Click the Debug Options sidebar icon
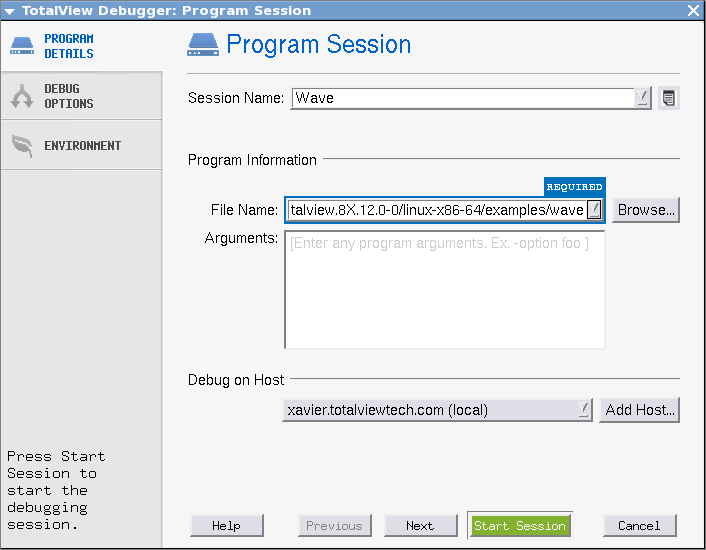The image size is (706, 550). [x=21, y=96]
